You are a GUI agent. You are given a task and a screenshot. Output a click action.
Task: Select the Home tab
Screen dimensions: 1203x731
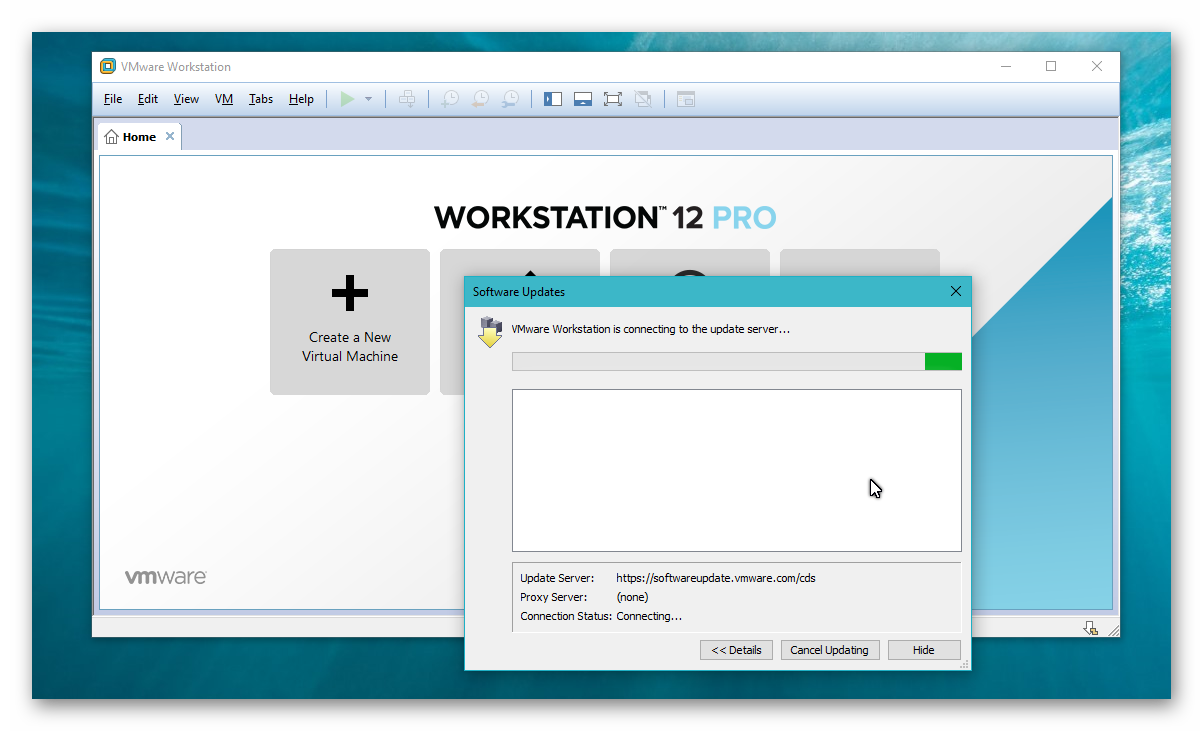point(139,137)
